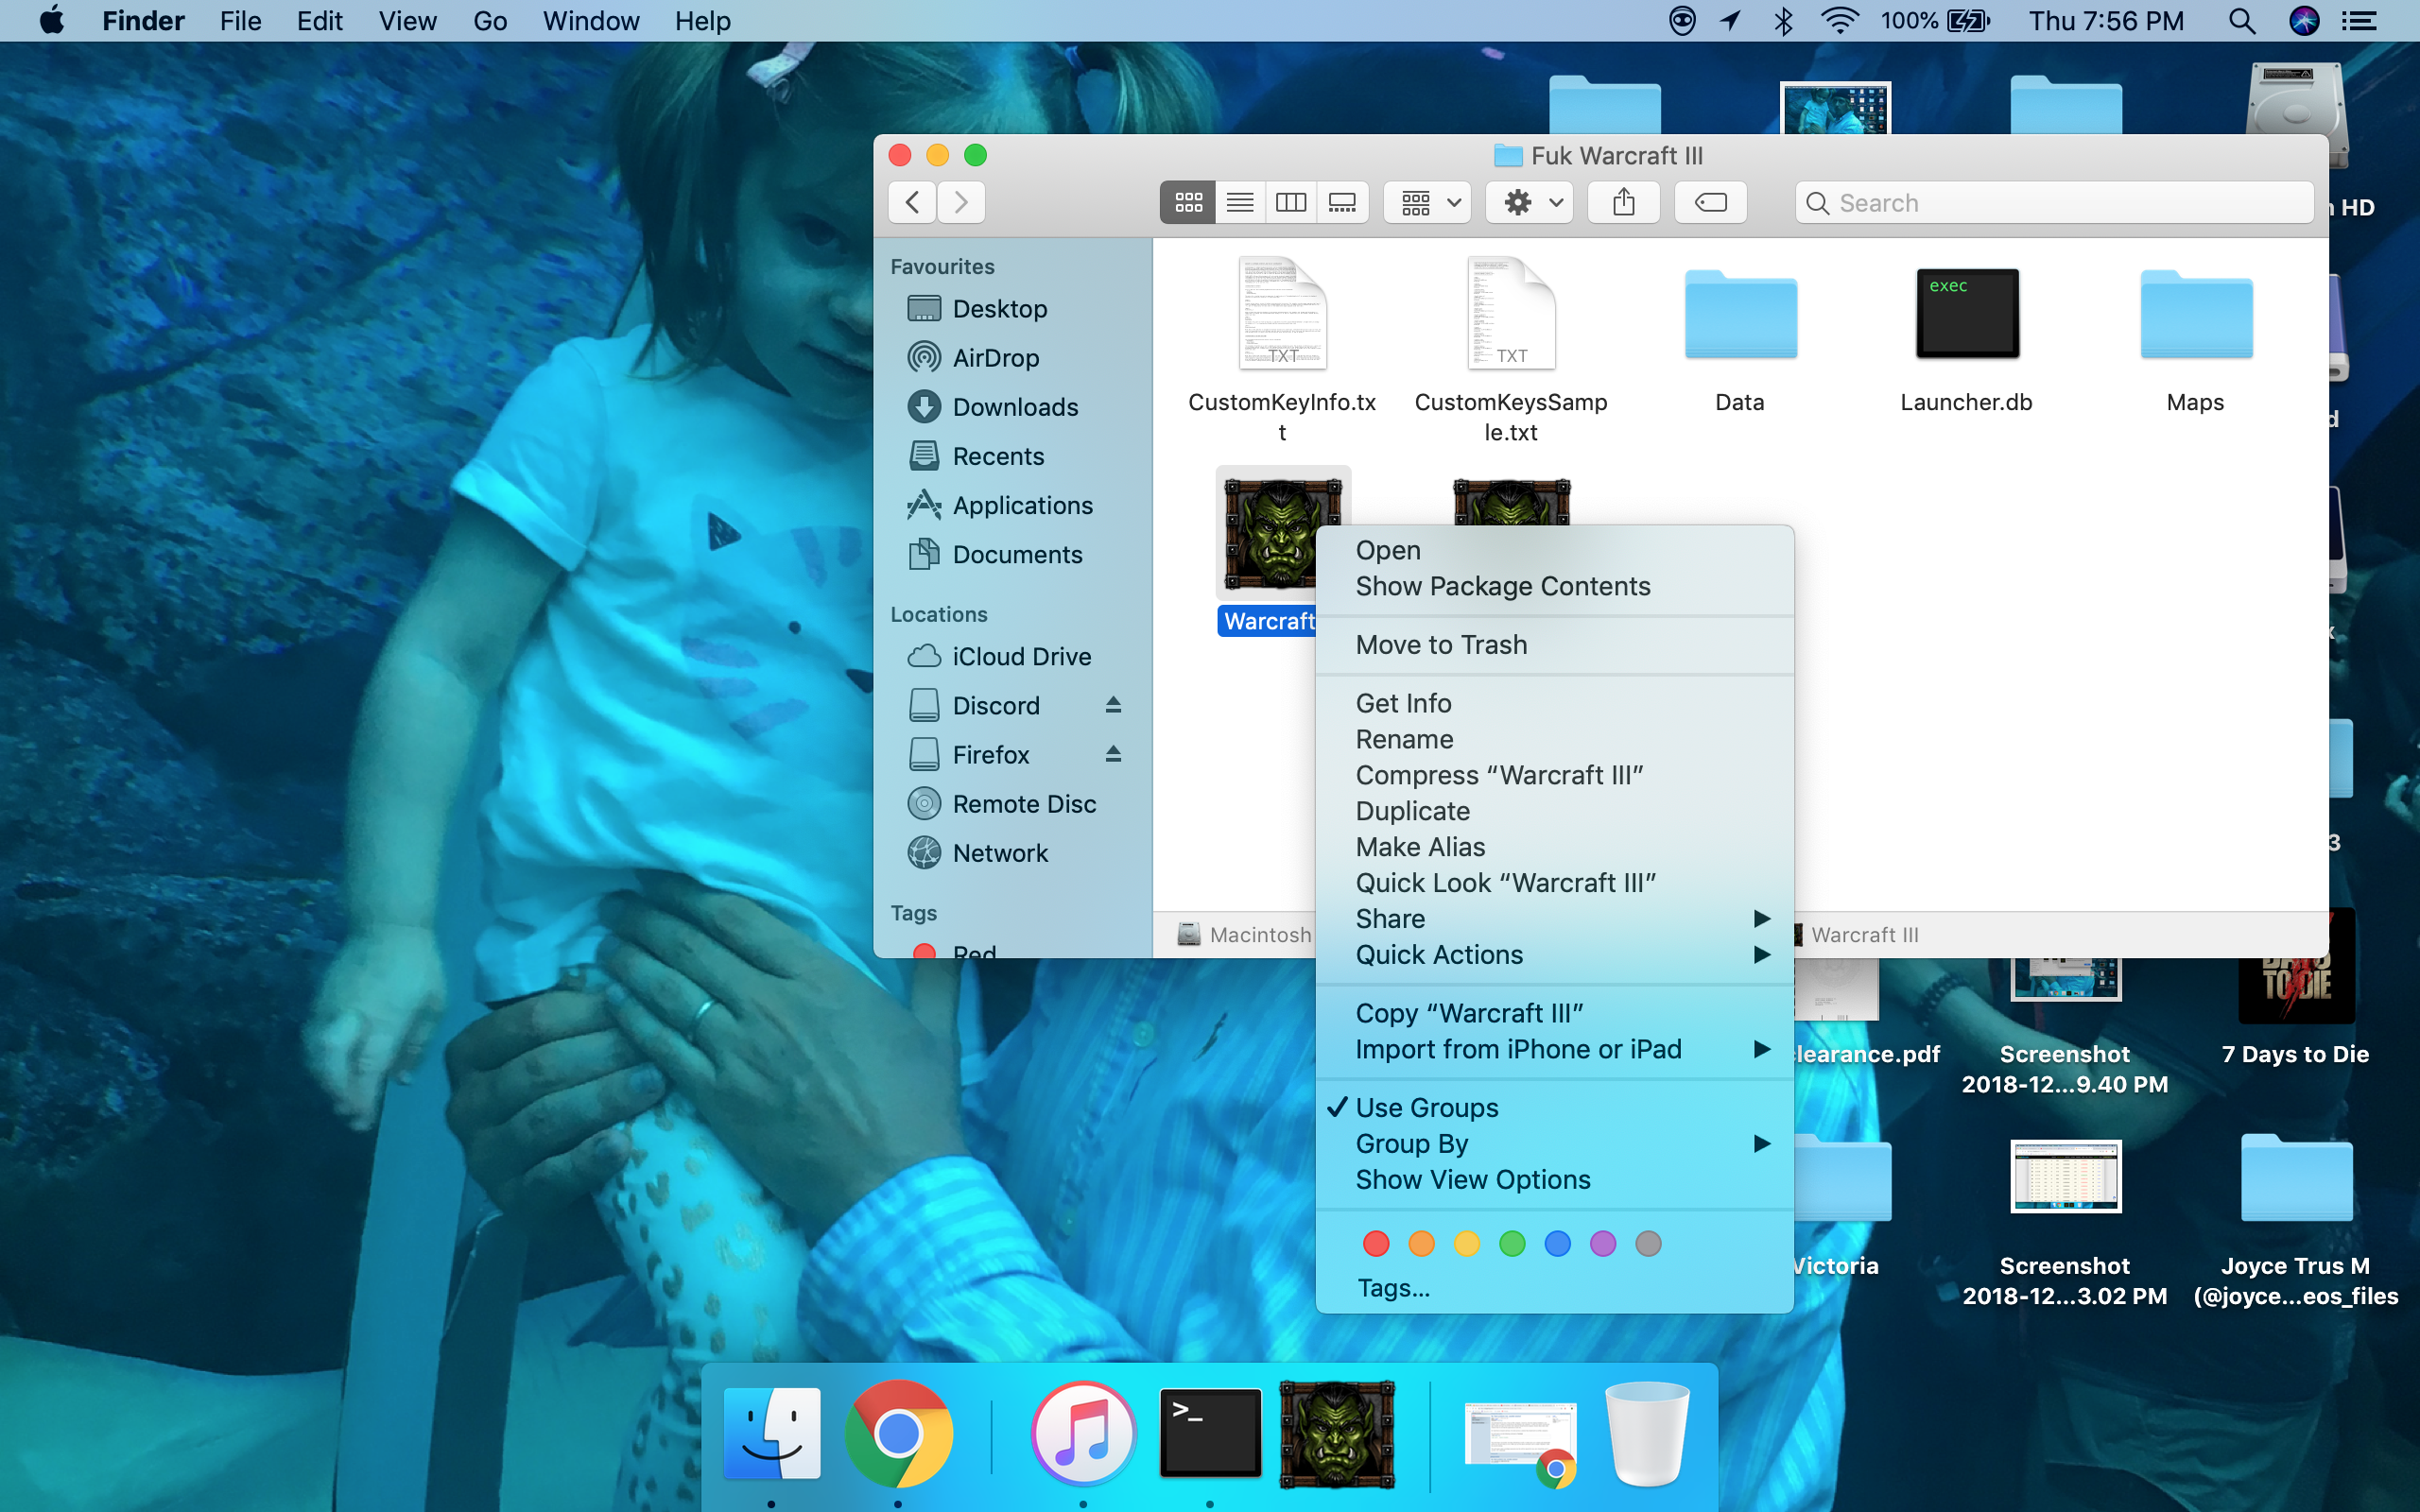The image size is (2420, 1512).
Task: Apply the yellow tag color
Action: coord(1467,1243)
